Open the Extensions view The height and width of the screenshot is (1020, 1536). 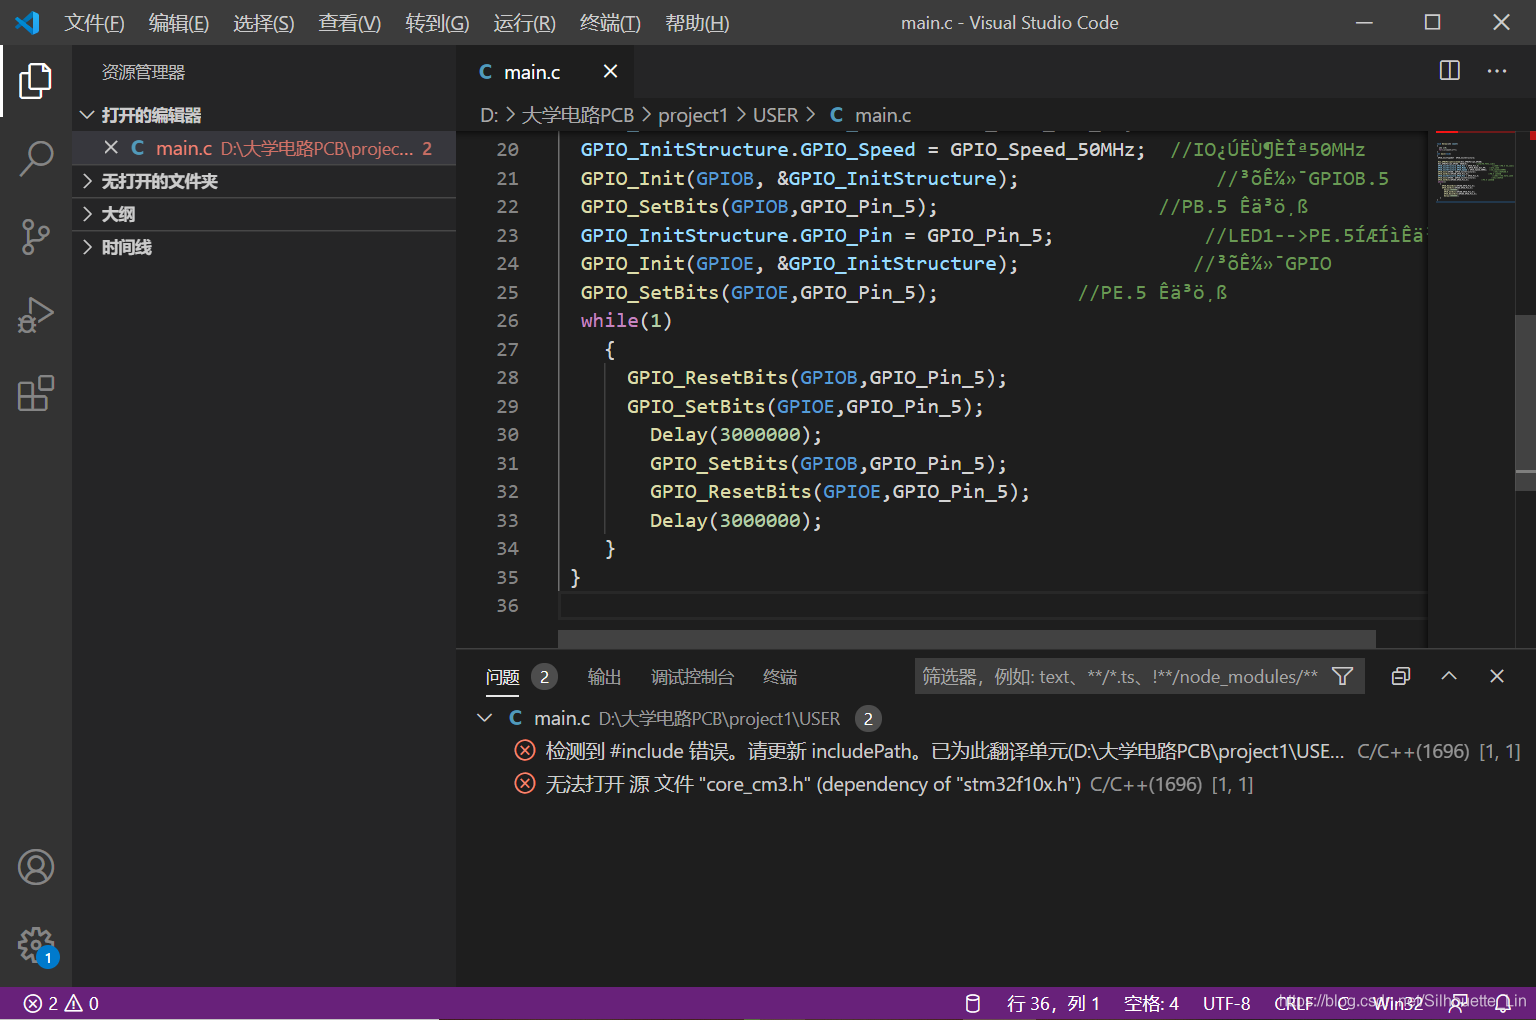pyautogui.click(x=36, y=393)
